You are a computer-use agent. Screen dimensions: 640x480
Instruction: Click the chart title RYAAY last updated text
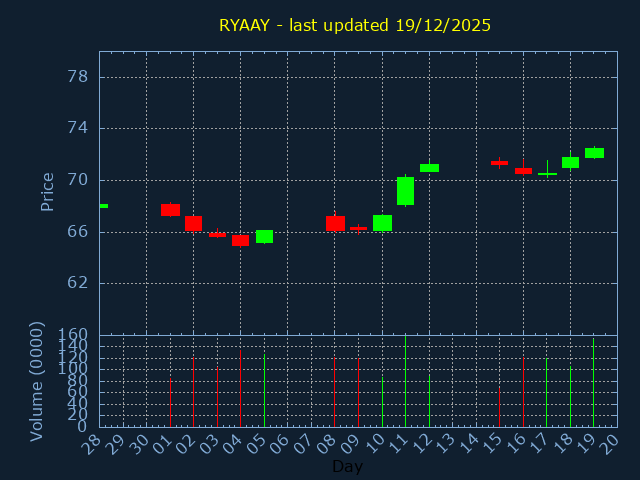(355, 25)
